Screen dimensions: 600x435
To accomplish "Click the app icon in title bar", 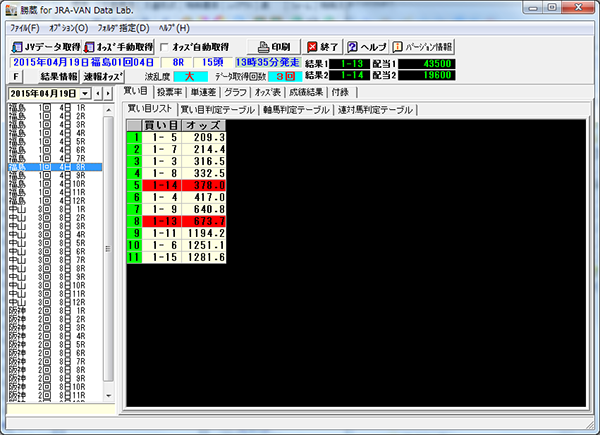I will [x=11, y=10].
